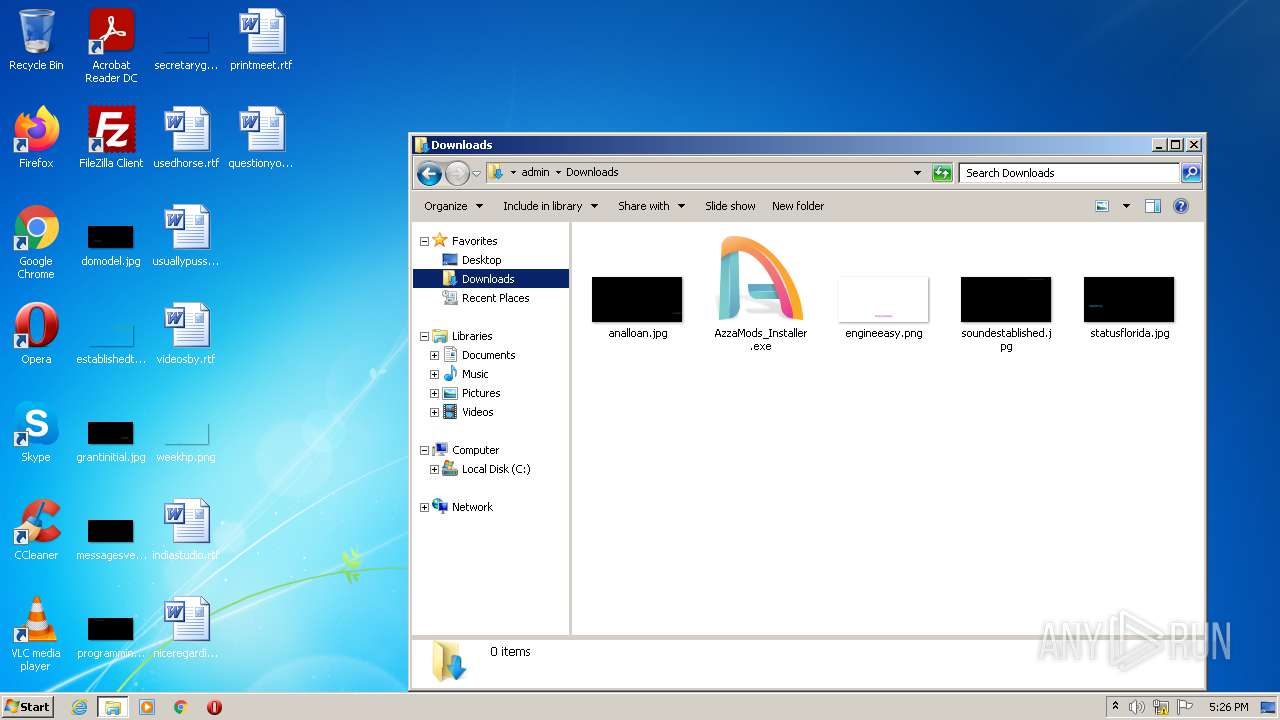Open Explorer help button
Viewport: 1280px width, 720px height.
tap(1181, 206)
